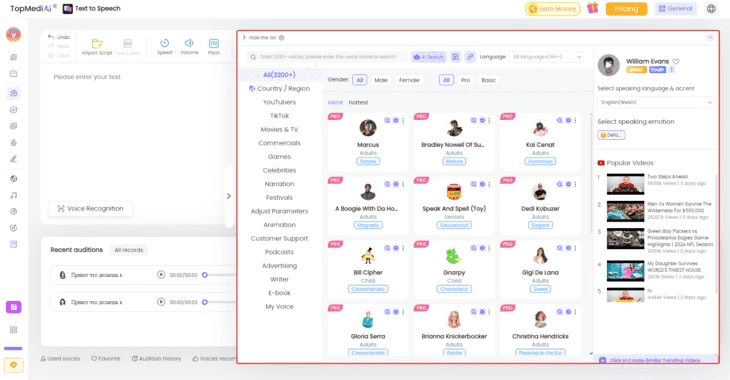Collapse the voice panel with Hide the list
The image size is (730, 380).
[x=259, y=38]
